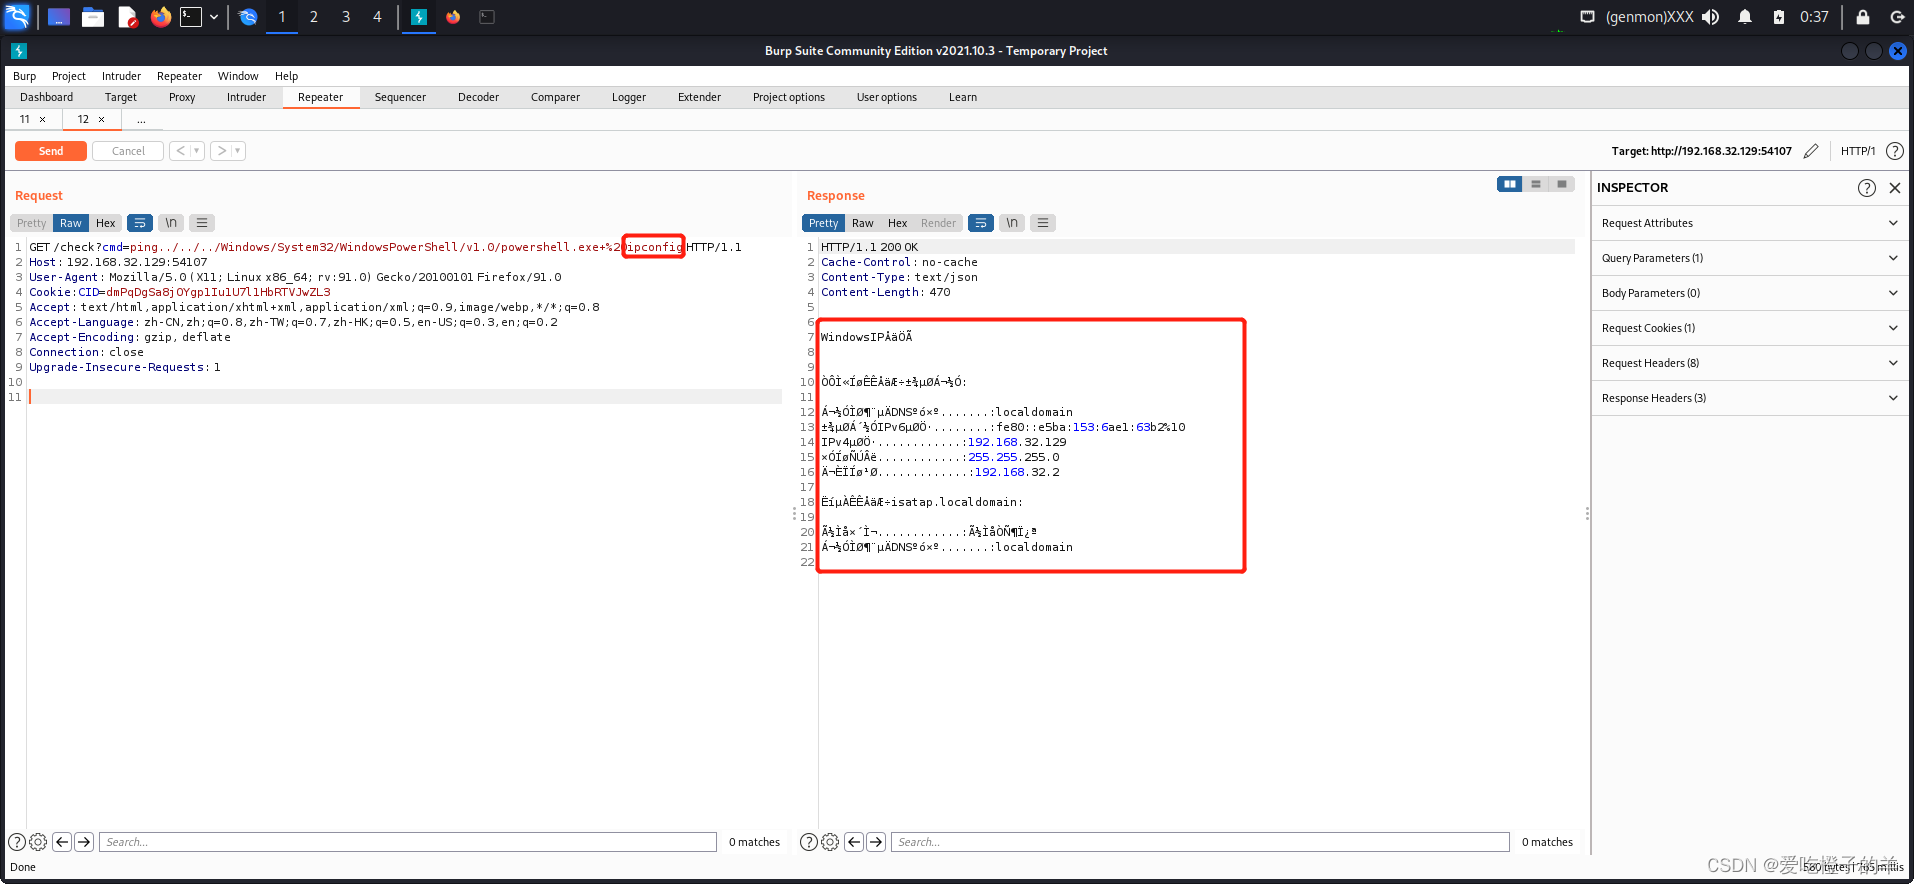Open the Help menu
This screenshot has height=884, width=1914.
click(x=287, y=76)
